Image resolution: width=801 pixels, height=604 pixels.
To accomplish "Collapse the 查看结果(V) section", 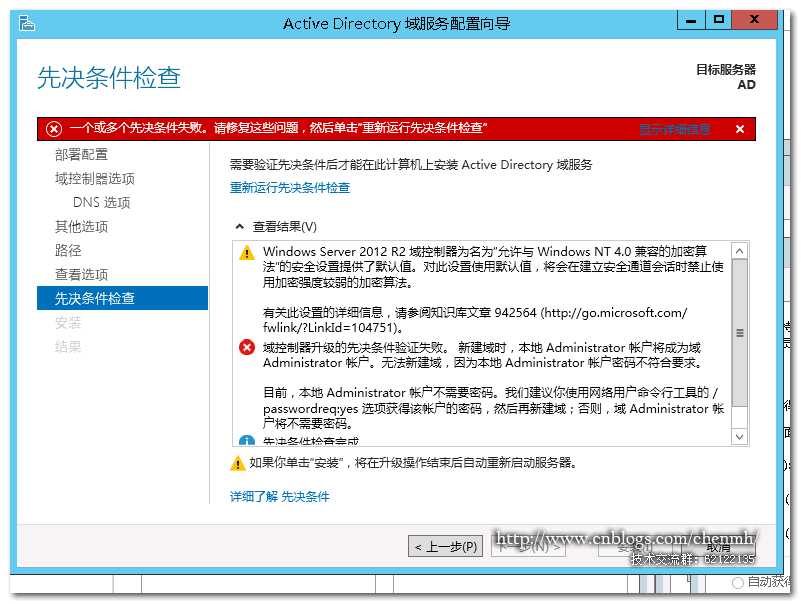I will coord(239,226).
